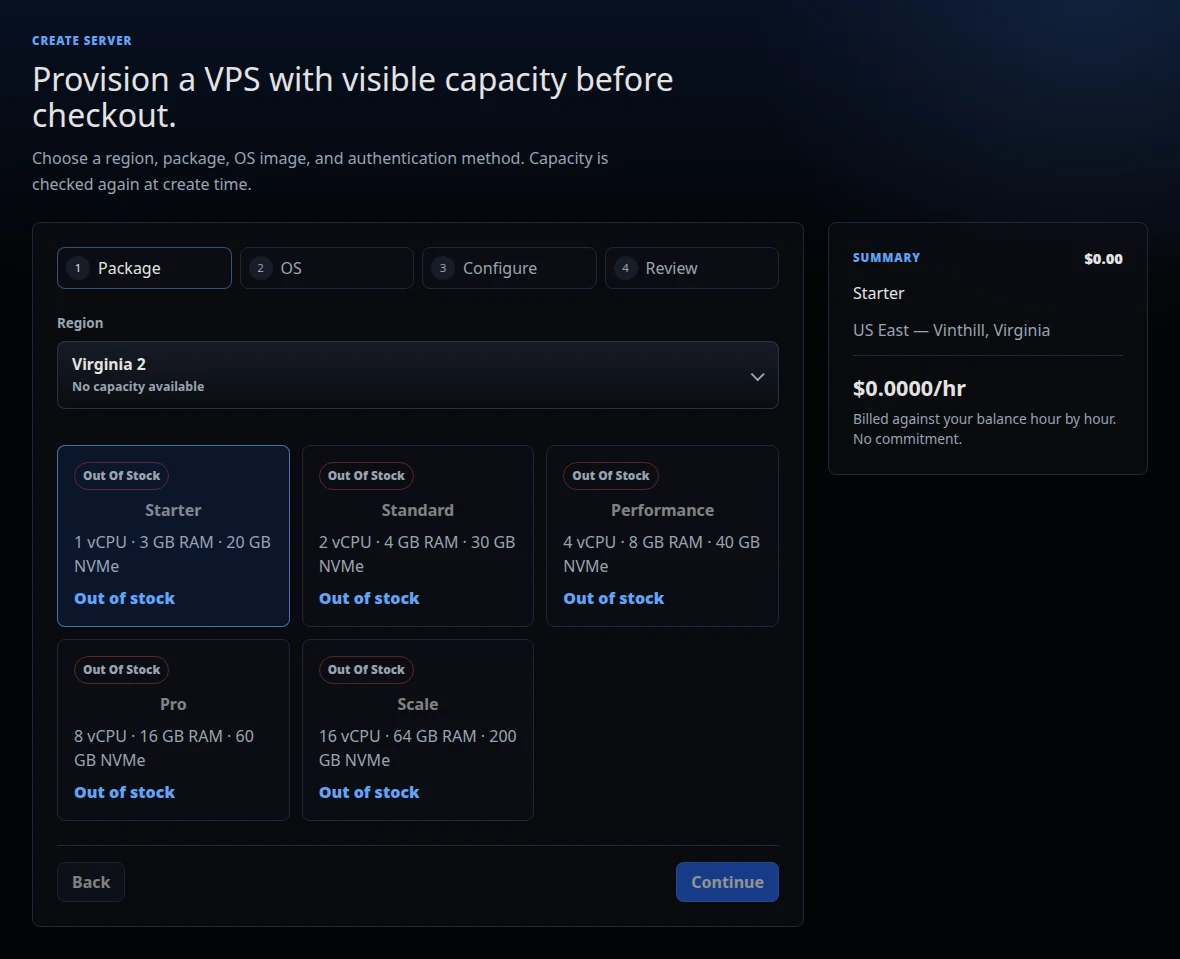Click the 'Billed against your balance' note
Viewport: 1180px width, 959px height.
[x=984, y=429]
